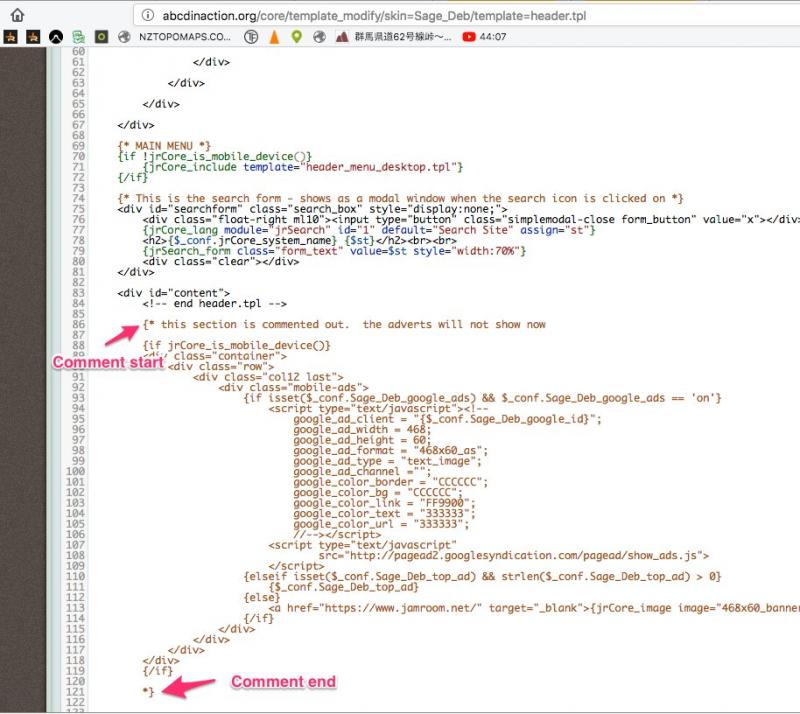Click the black circular bookmark icon
The image size is (800, 714).
click(56, 37)
